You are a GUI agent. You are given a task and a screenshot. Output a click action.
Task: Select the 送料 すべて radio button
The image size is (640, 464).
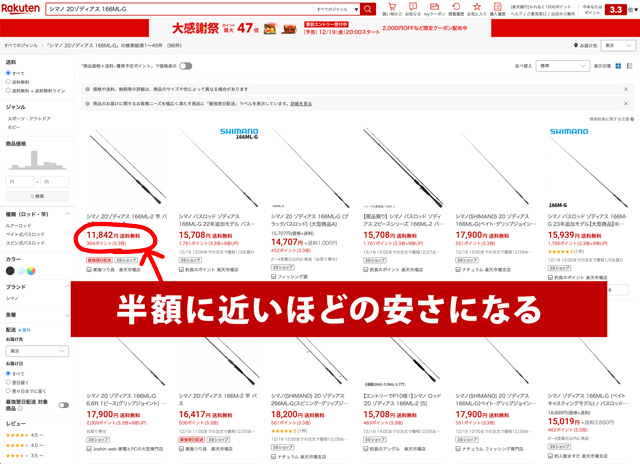click(8, 73)
